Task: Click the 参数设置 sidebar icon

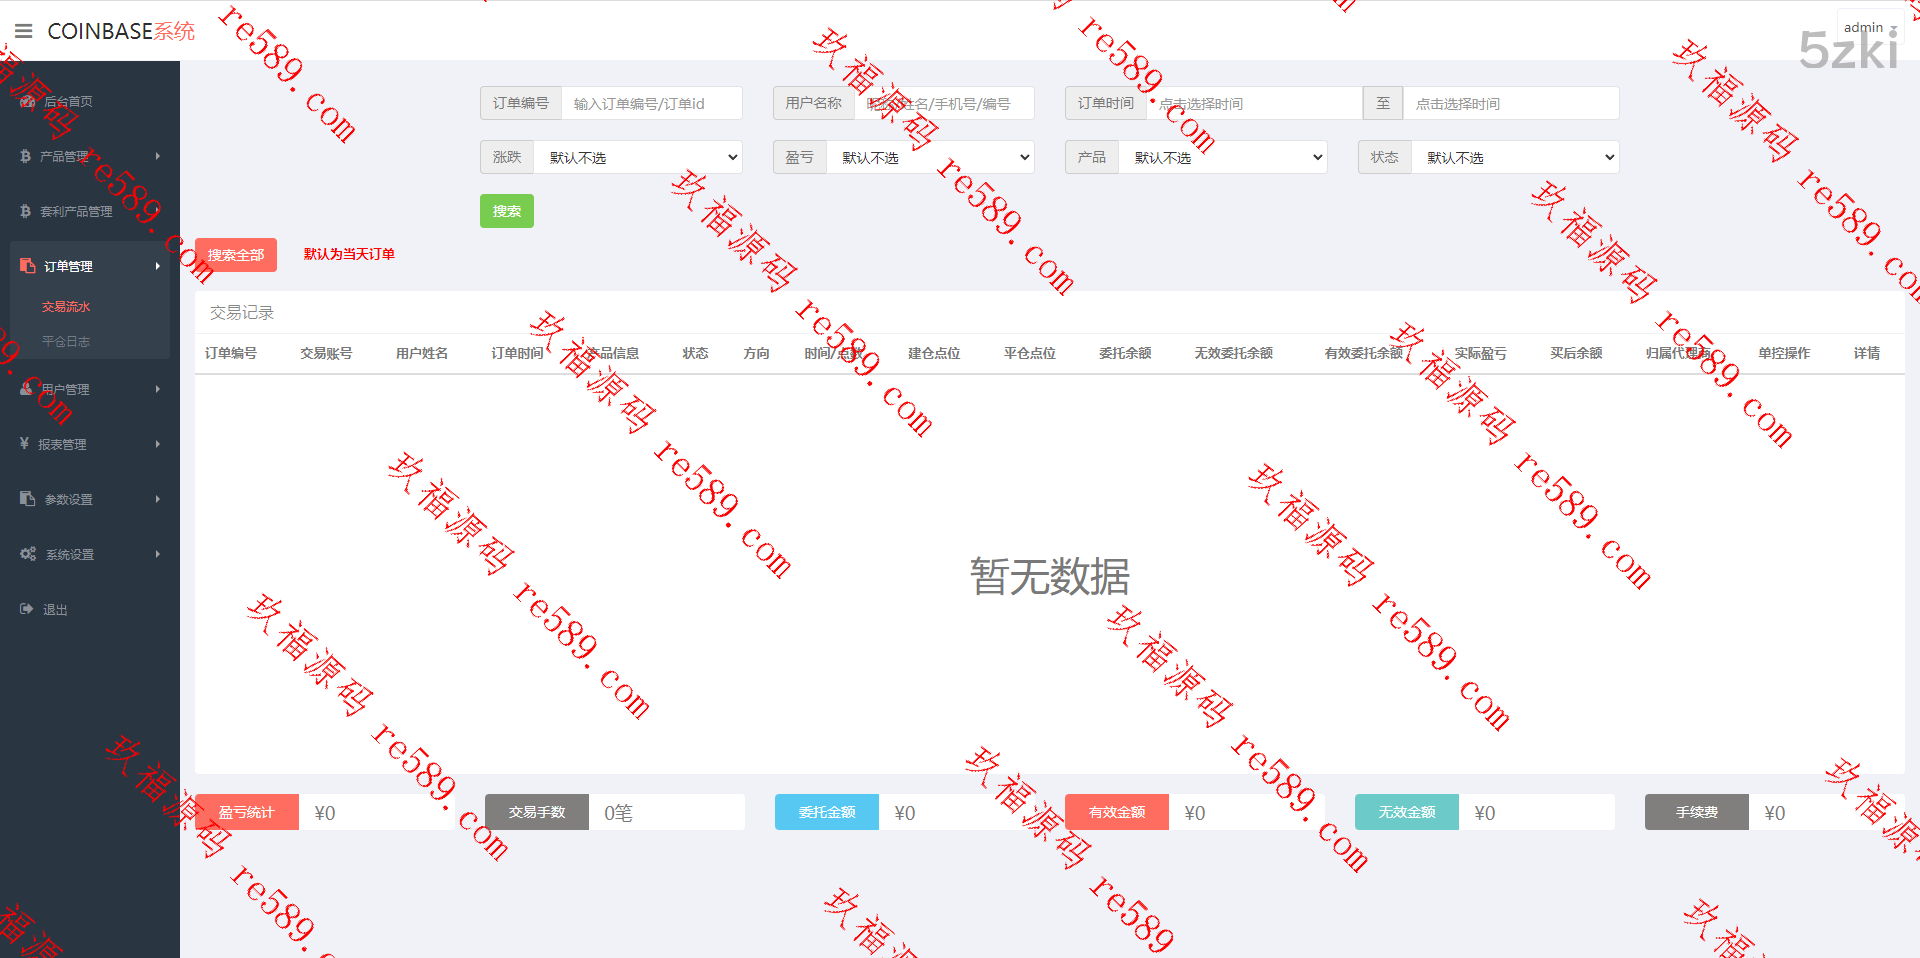Action: pyautogui.click(x=28, y=498)
